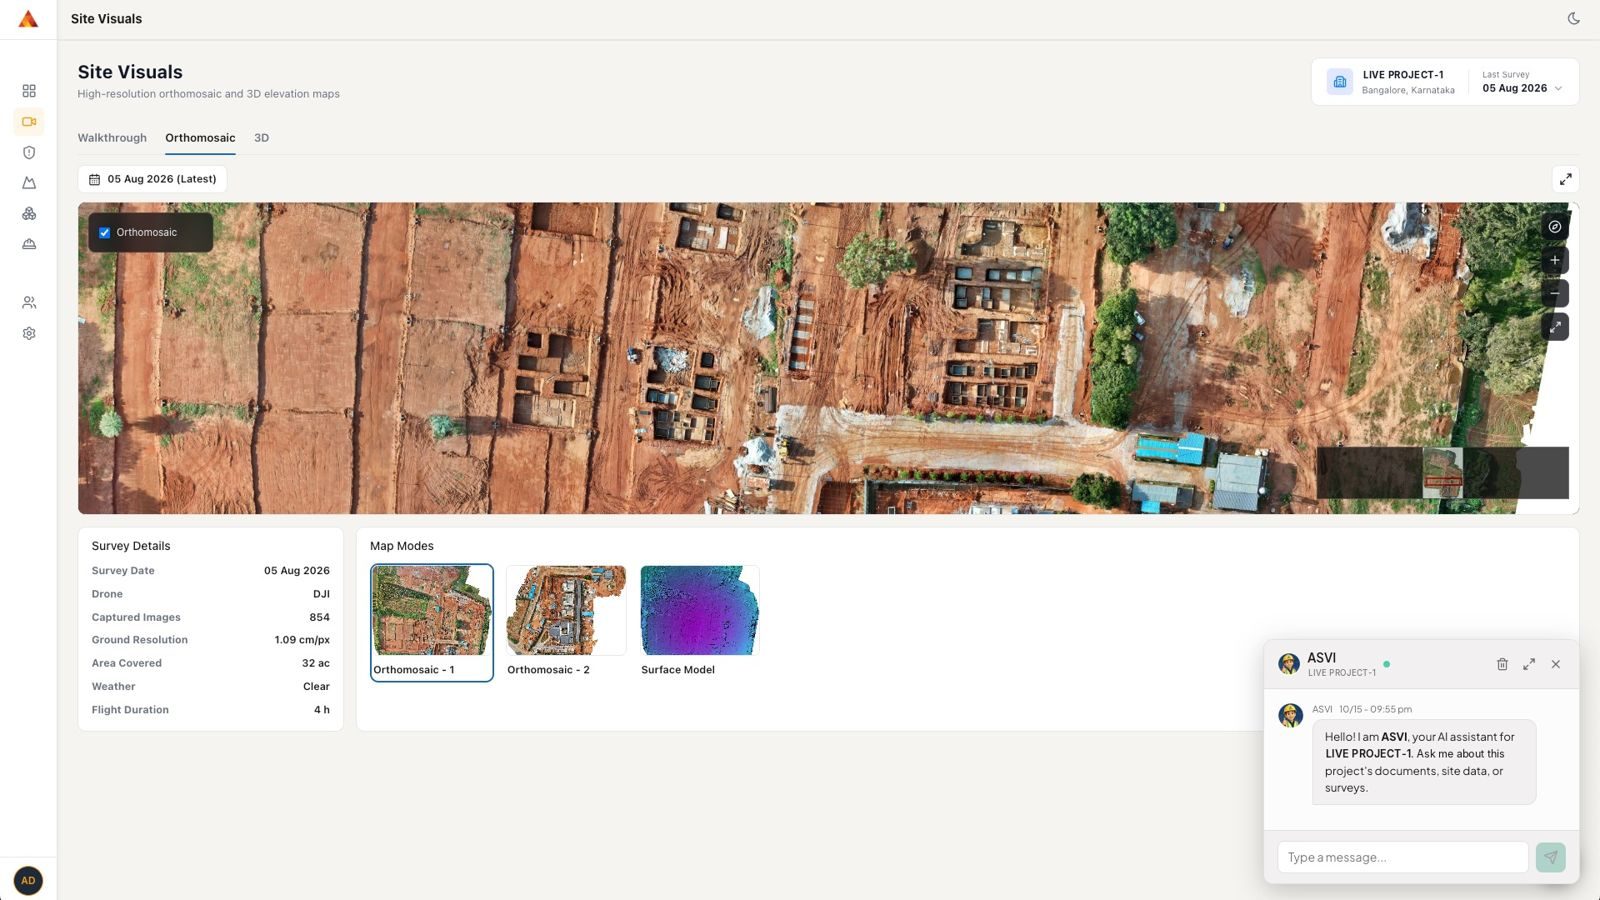Click the AD user avatar
The width and height of the screenshot is (1600, 900).
point(28,881)
